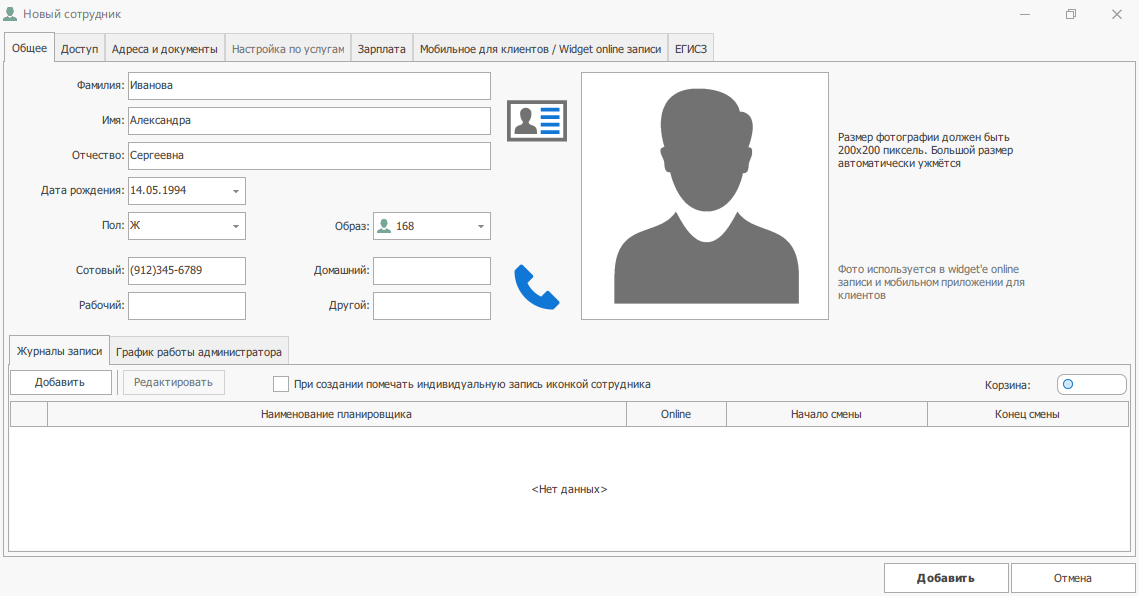Open the Дата рождения date dropdown
The height and width of the screenshot is (596, 1139).
click(236, 191)
